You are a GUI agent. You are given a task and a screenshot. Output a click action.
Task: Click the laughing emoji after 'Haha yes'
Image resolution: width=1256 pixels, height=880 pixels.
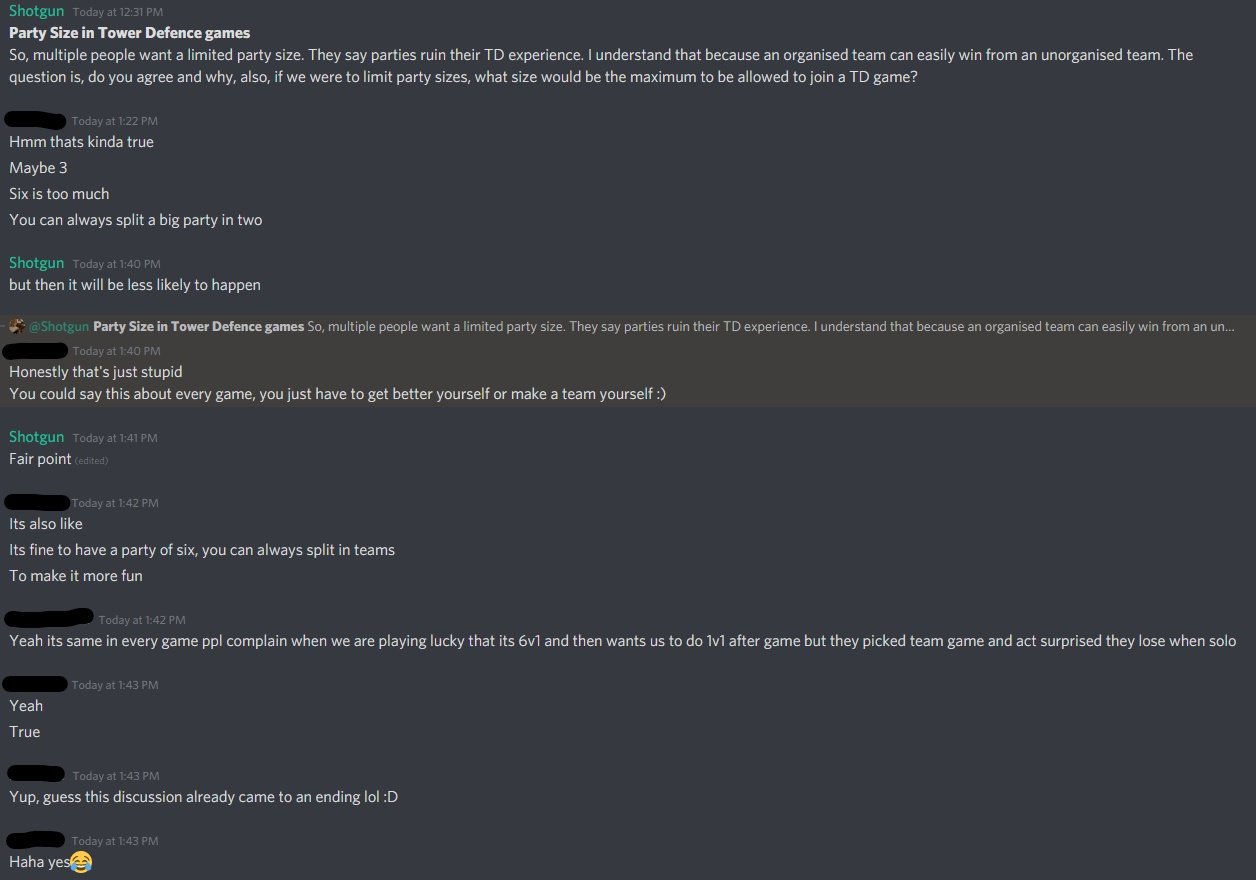[x=82, y=862]
